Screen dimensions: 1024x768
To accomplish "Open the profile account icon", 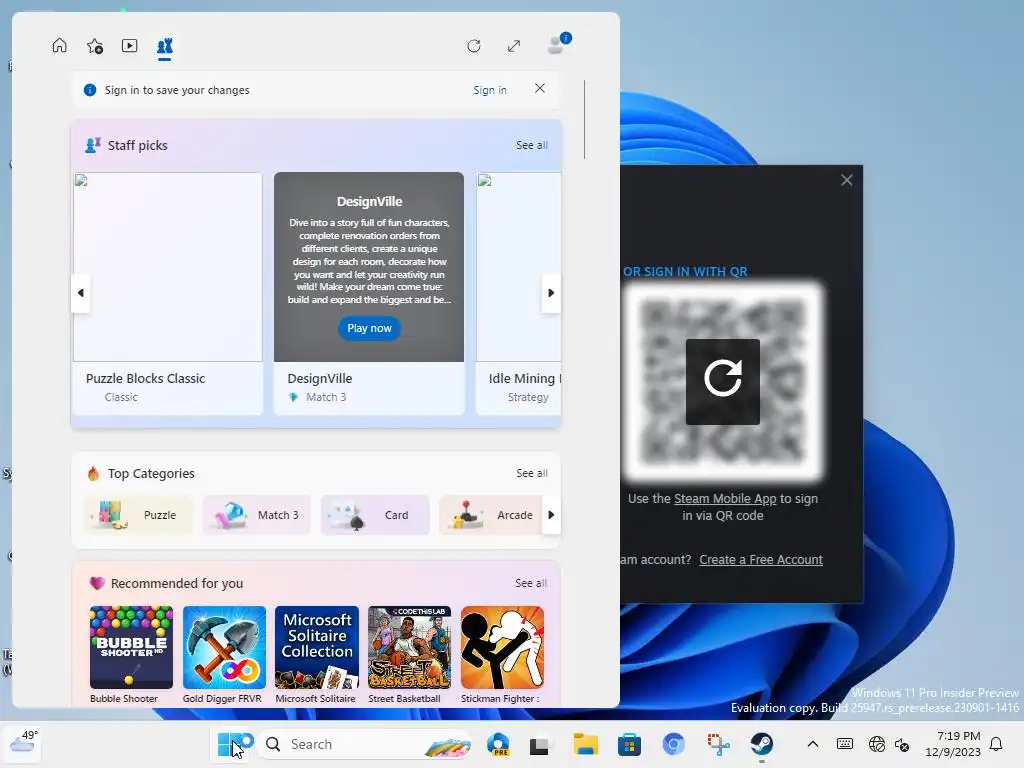I will coord(558,44).
